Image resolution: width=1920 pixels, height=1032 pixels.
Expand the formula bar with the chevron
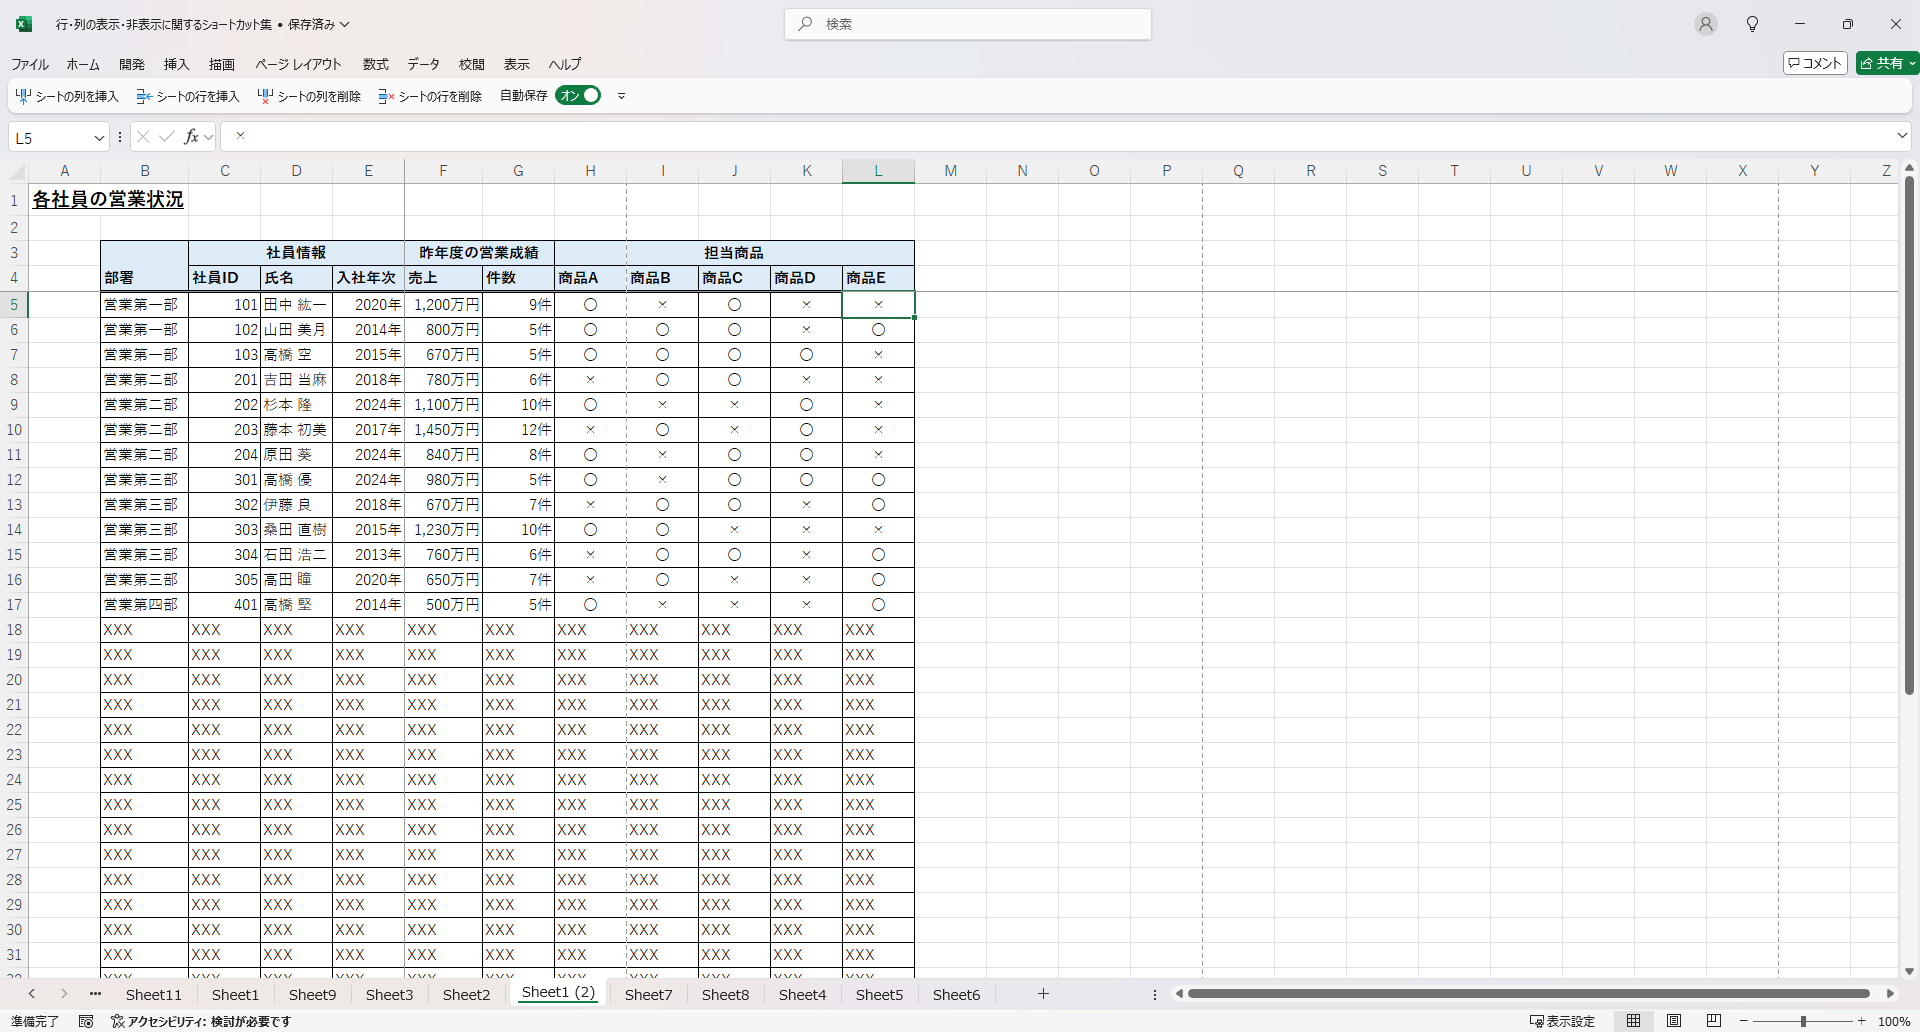pyautogui.click(x=1901, y=136)
